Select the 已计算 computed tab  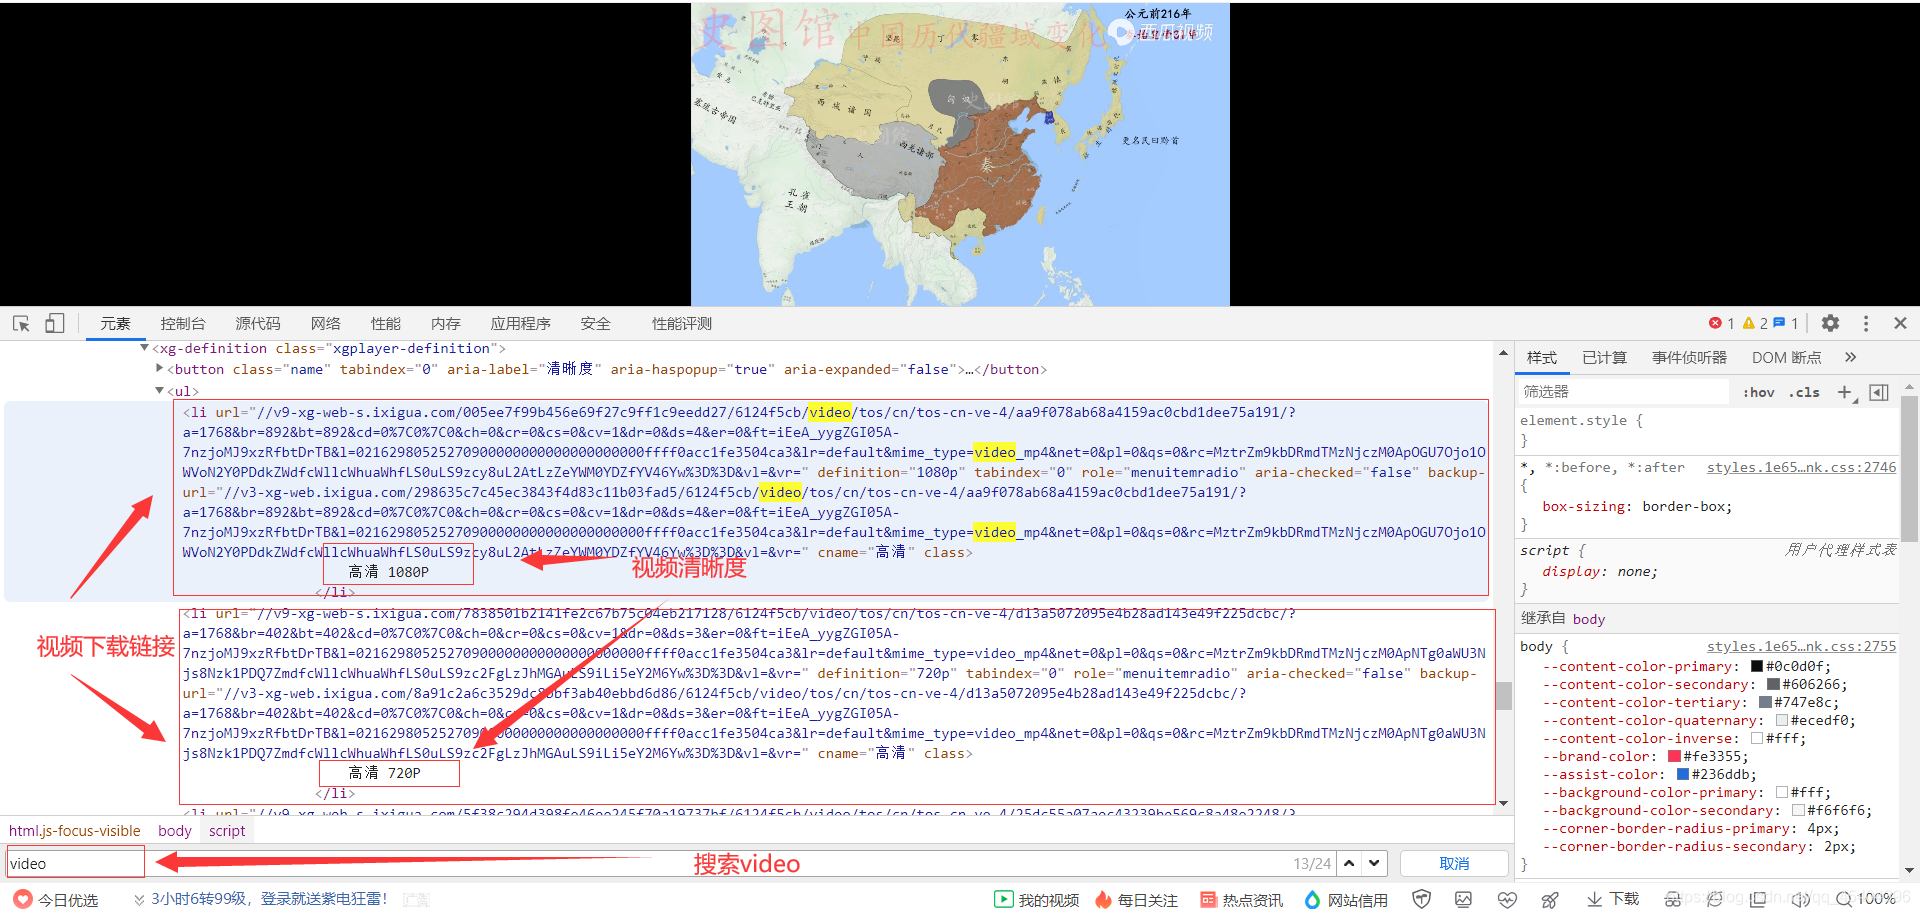[x=1604, y=357]
